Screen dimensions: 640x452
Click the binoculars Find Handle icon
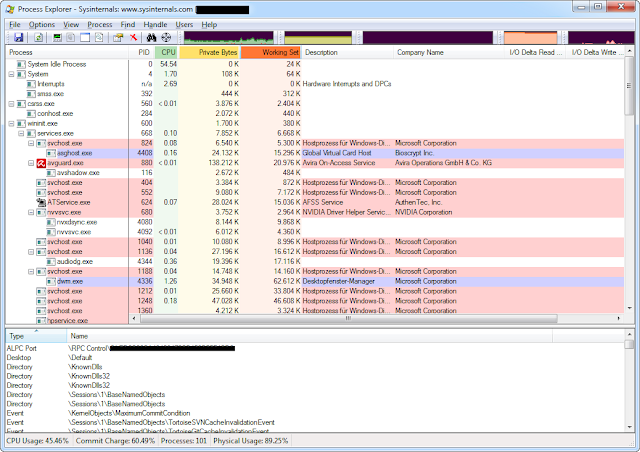151,38
